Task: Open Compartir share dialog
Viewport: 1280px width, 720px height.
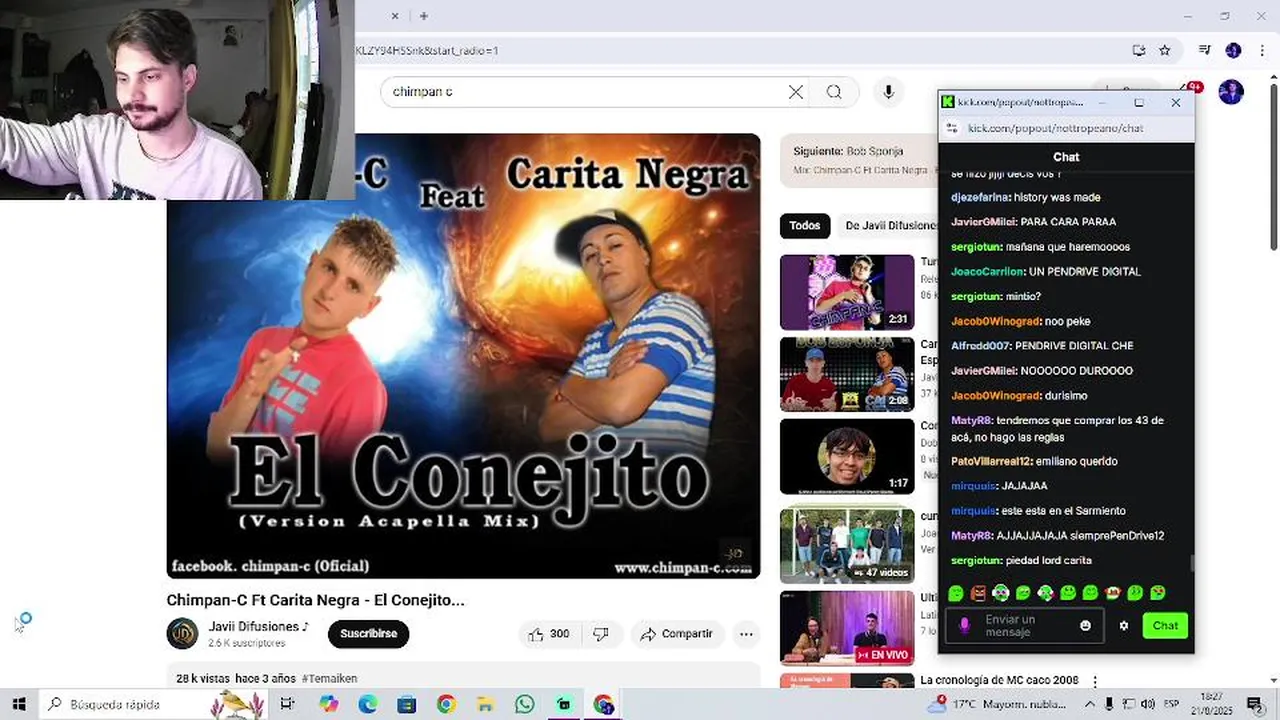Action: [676, 634]
